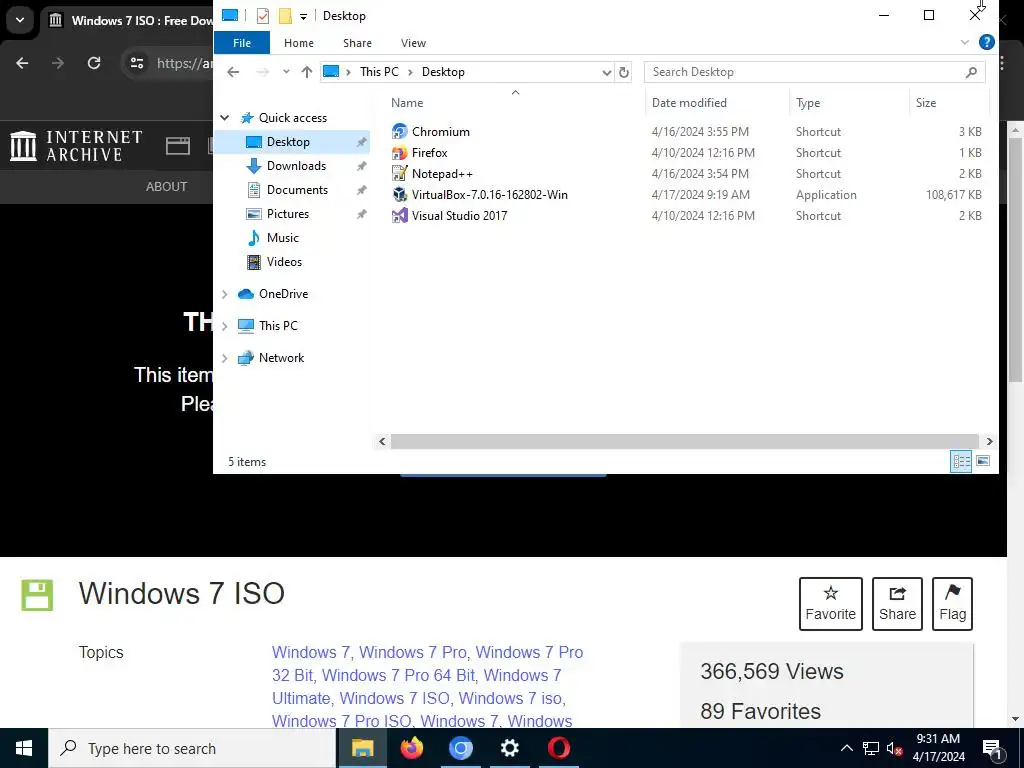The width and height of the screenshot is (1024, 768).
Task: Expand the OneDrive tree node
Action: point(225,294)
